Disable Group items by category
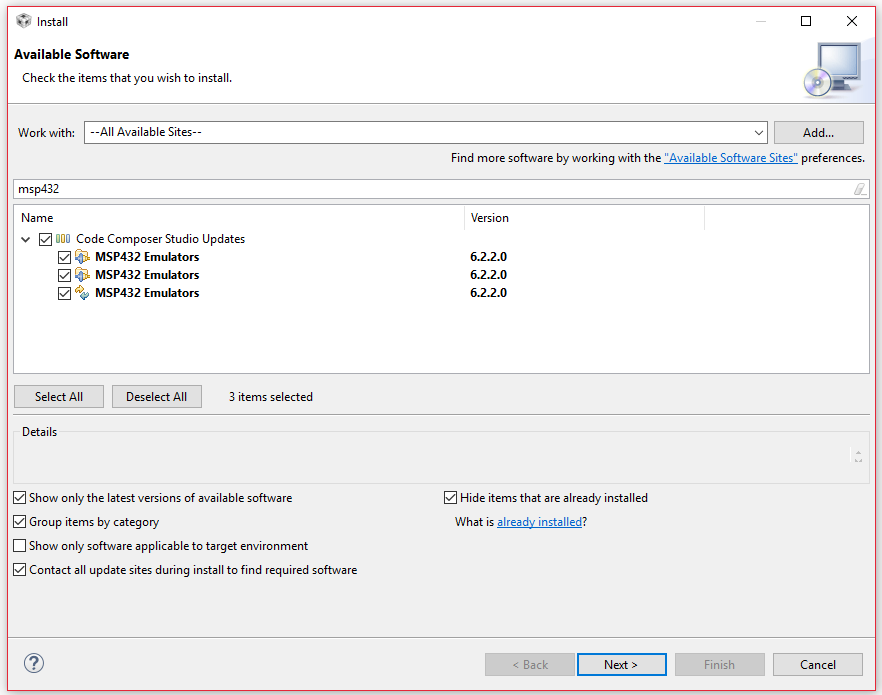Viewport: 882px width, 695px height. pyautogui.click(x=19, y=521)
